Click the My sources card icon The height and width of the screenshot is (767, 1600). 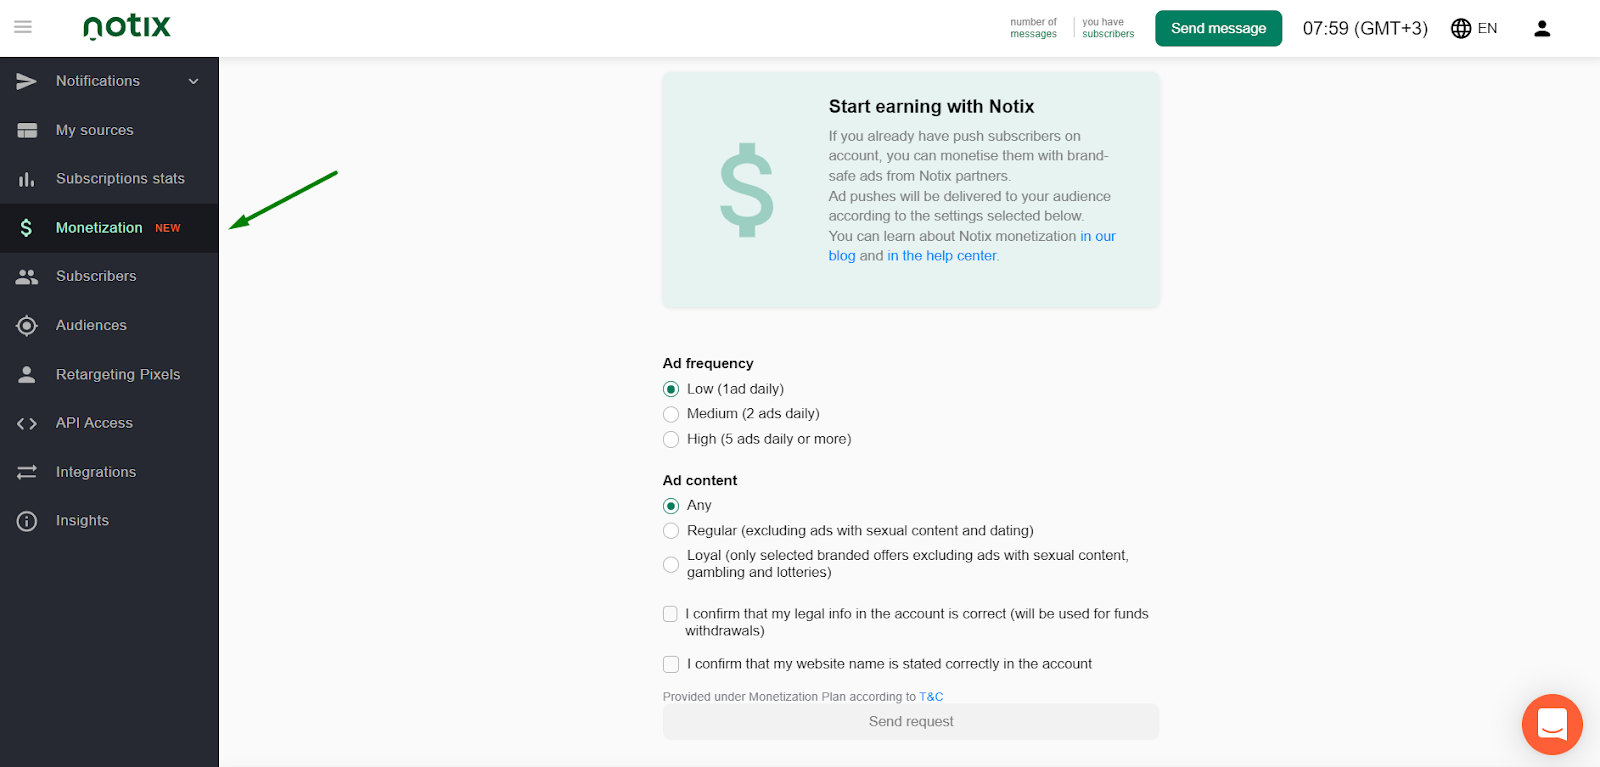27,130
